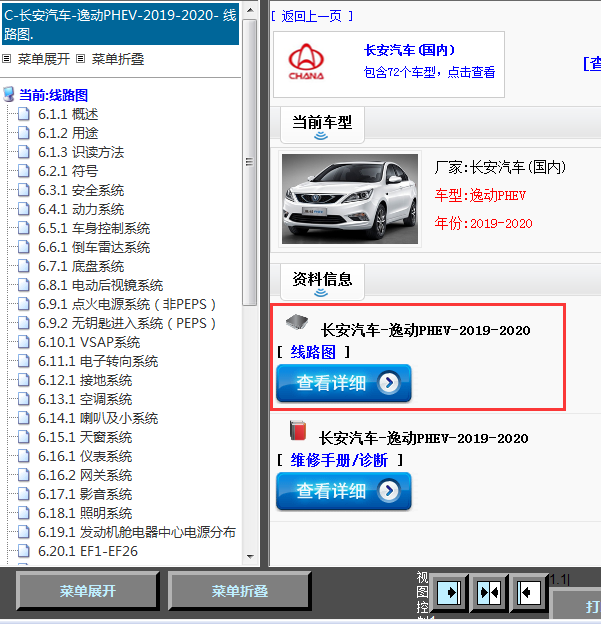Click the page icon beside 6.1.1 概述
The width and height of the screenshot is (601, 624).
pos(24,114)
